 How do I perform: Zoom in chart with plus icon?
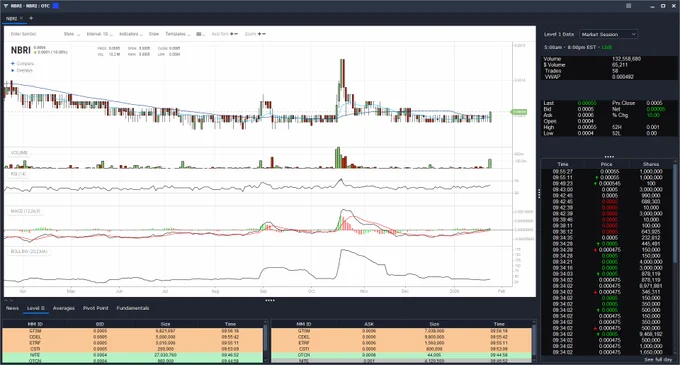pos(259,34)
